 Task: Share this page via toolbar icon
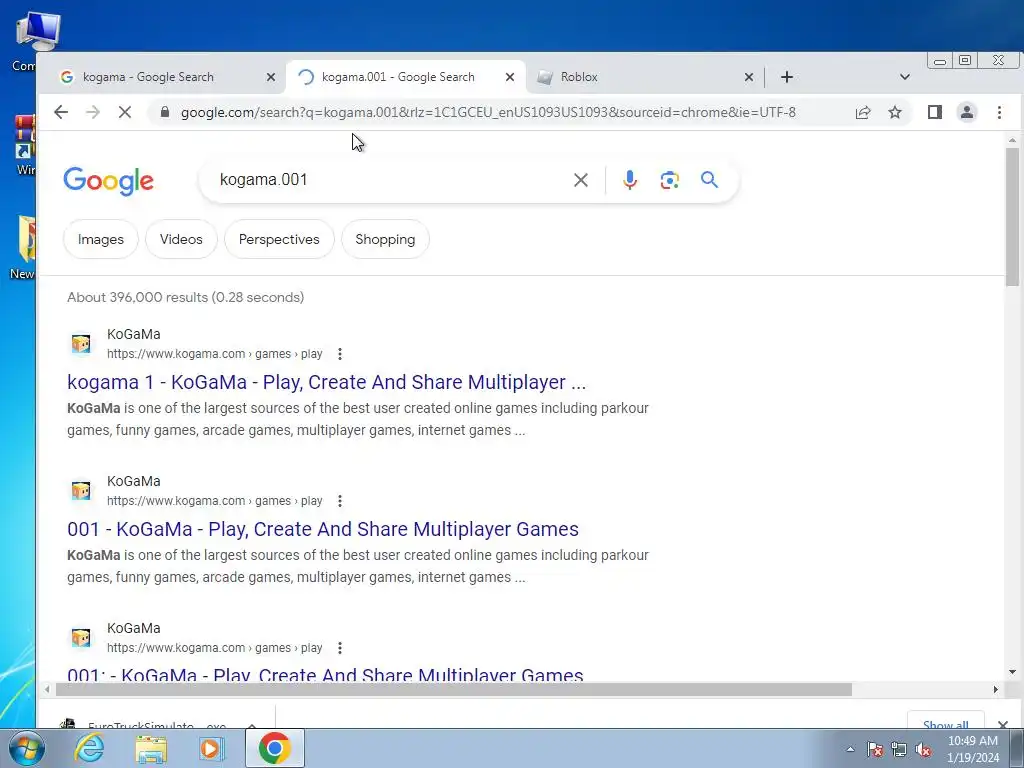click(863, 112)
